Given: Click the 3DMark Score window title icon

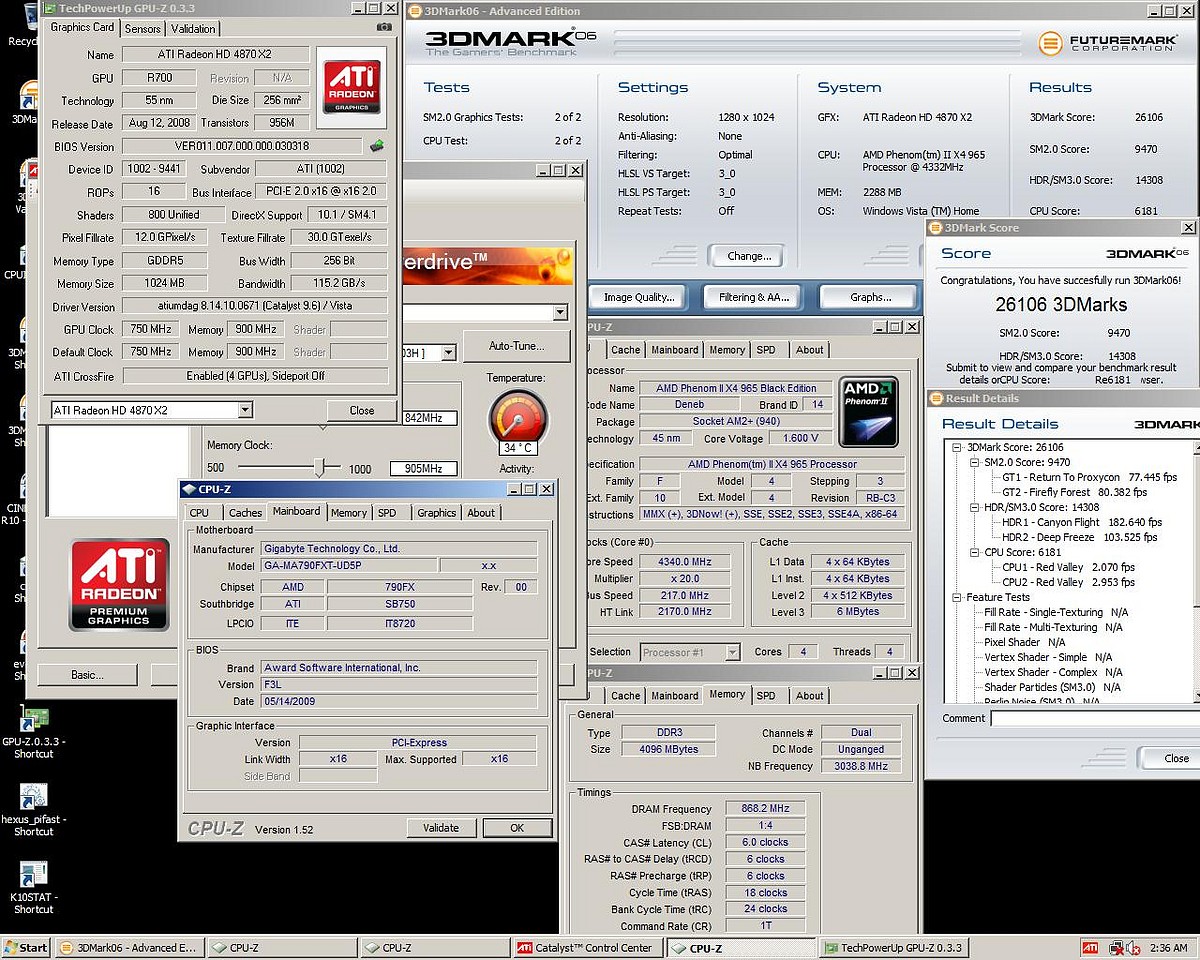Looking at the screenshot, I should point(936,228).
